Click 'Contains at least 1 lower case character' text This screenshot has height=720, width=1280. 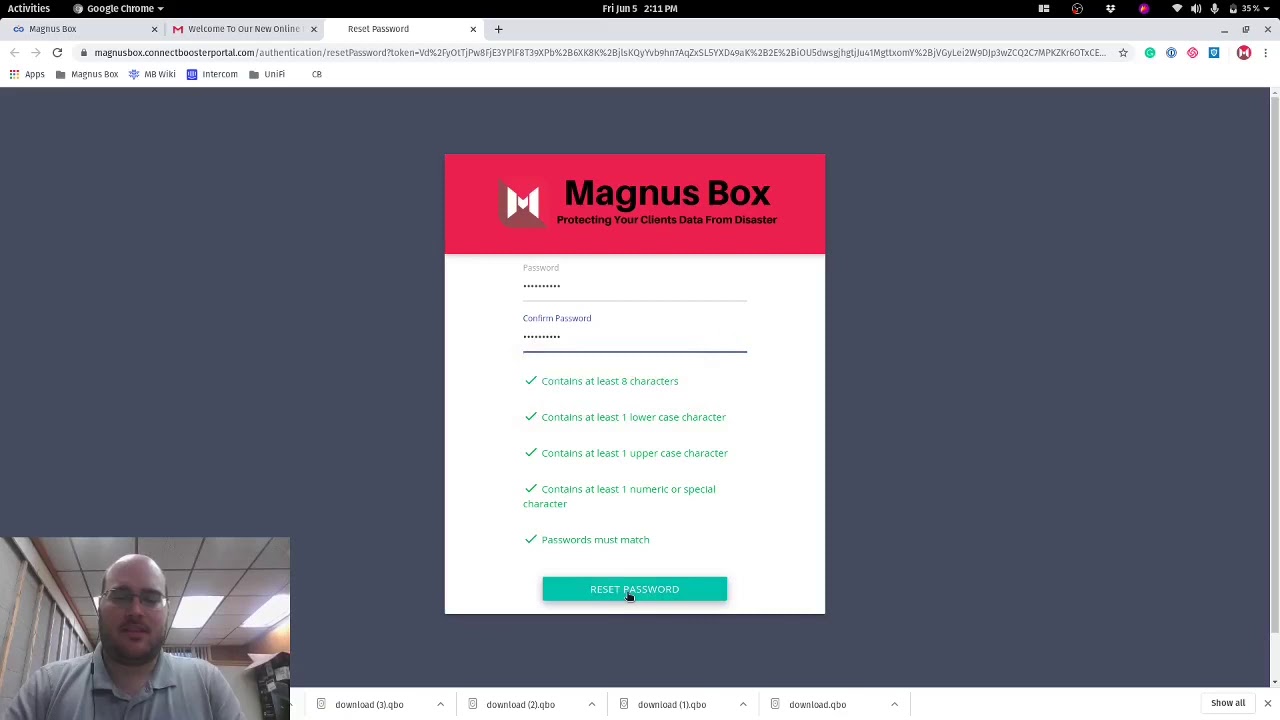tap(634, 417)
